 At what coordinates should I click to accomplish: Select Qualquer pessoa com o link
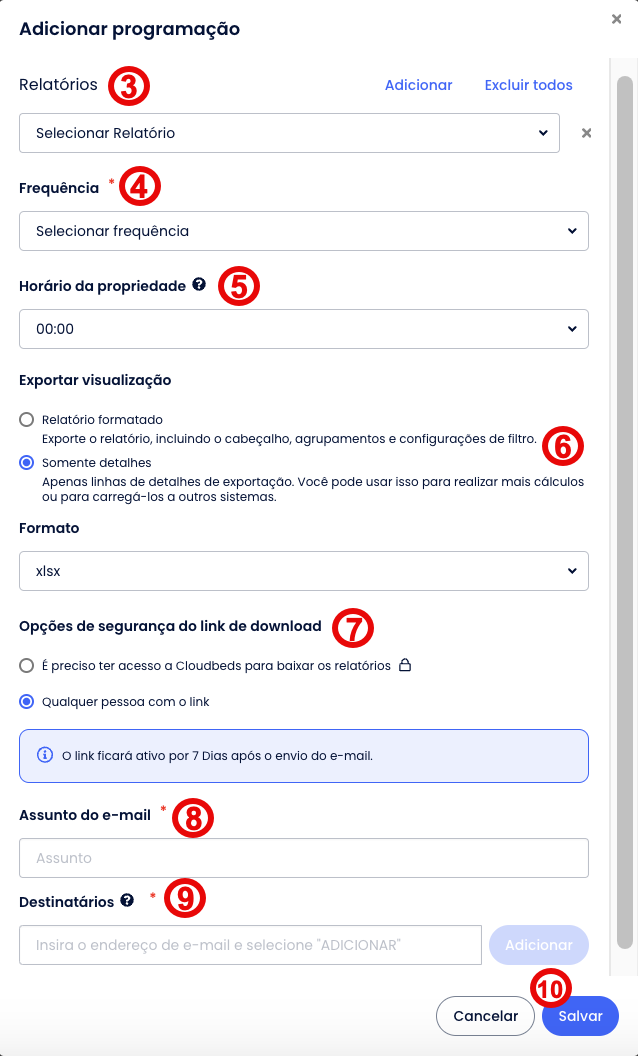(x=27, y=702)
